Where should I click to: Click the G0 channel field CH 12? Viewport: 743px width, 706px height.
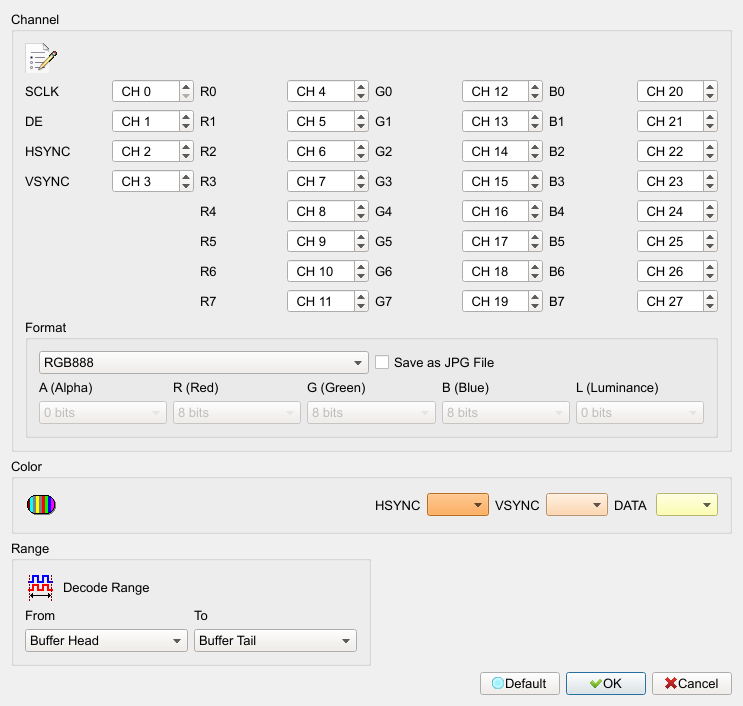(x=496, y=91)
